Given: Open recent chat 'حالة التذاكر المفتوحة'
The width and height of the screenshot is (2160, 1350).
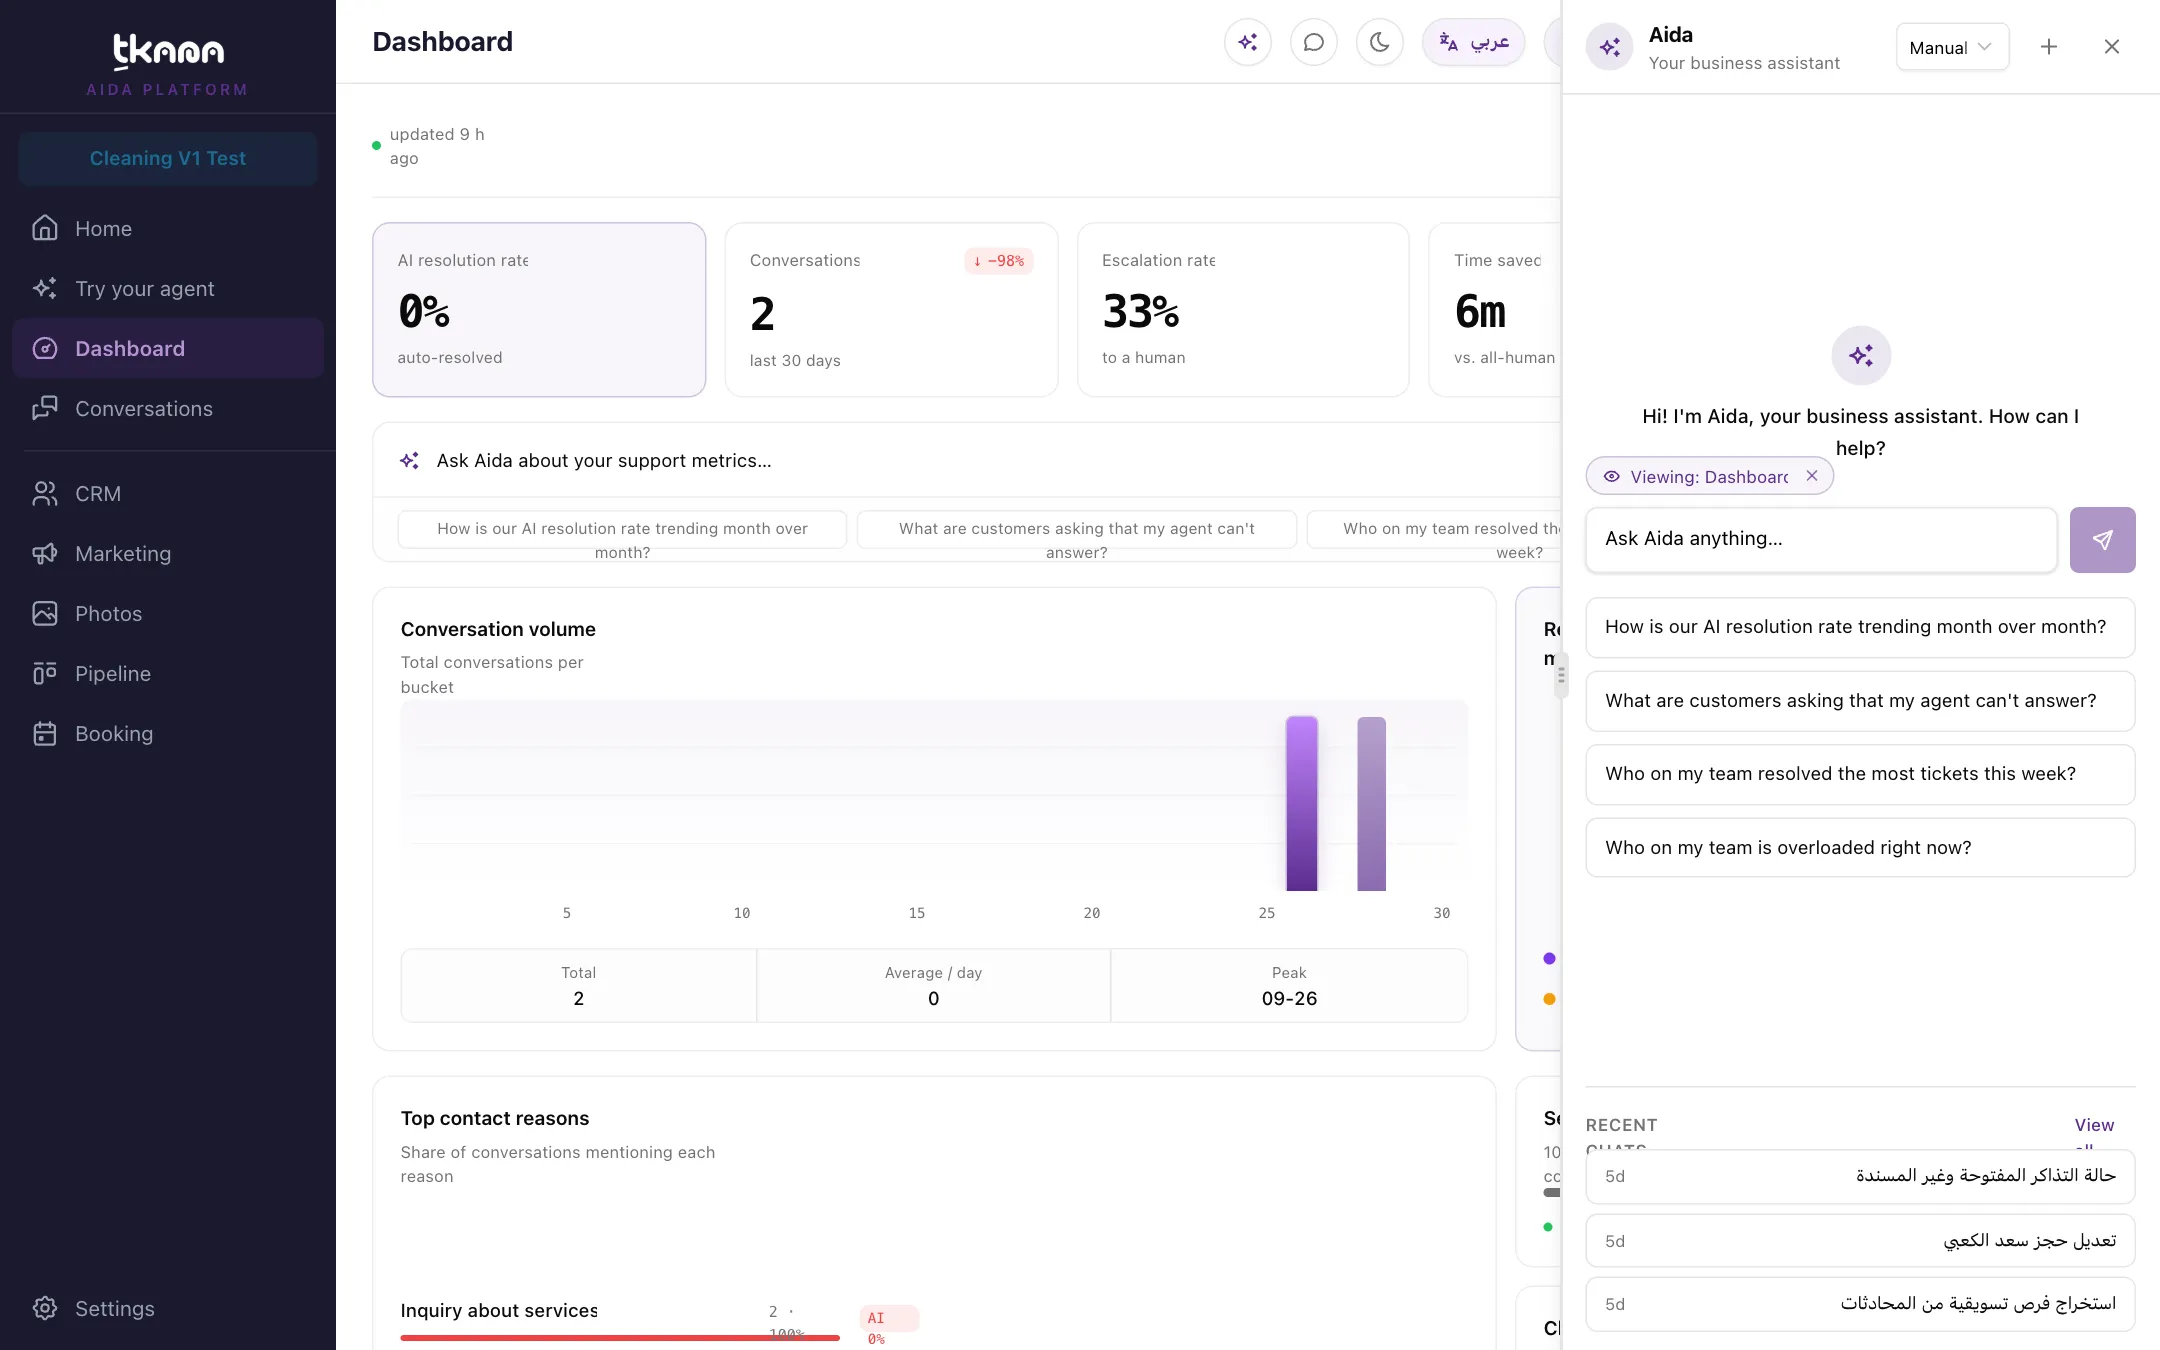Looking at the screenshot, I should click(1860, 1176).
